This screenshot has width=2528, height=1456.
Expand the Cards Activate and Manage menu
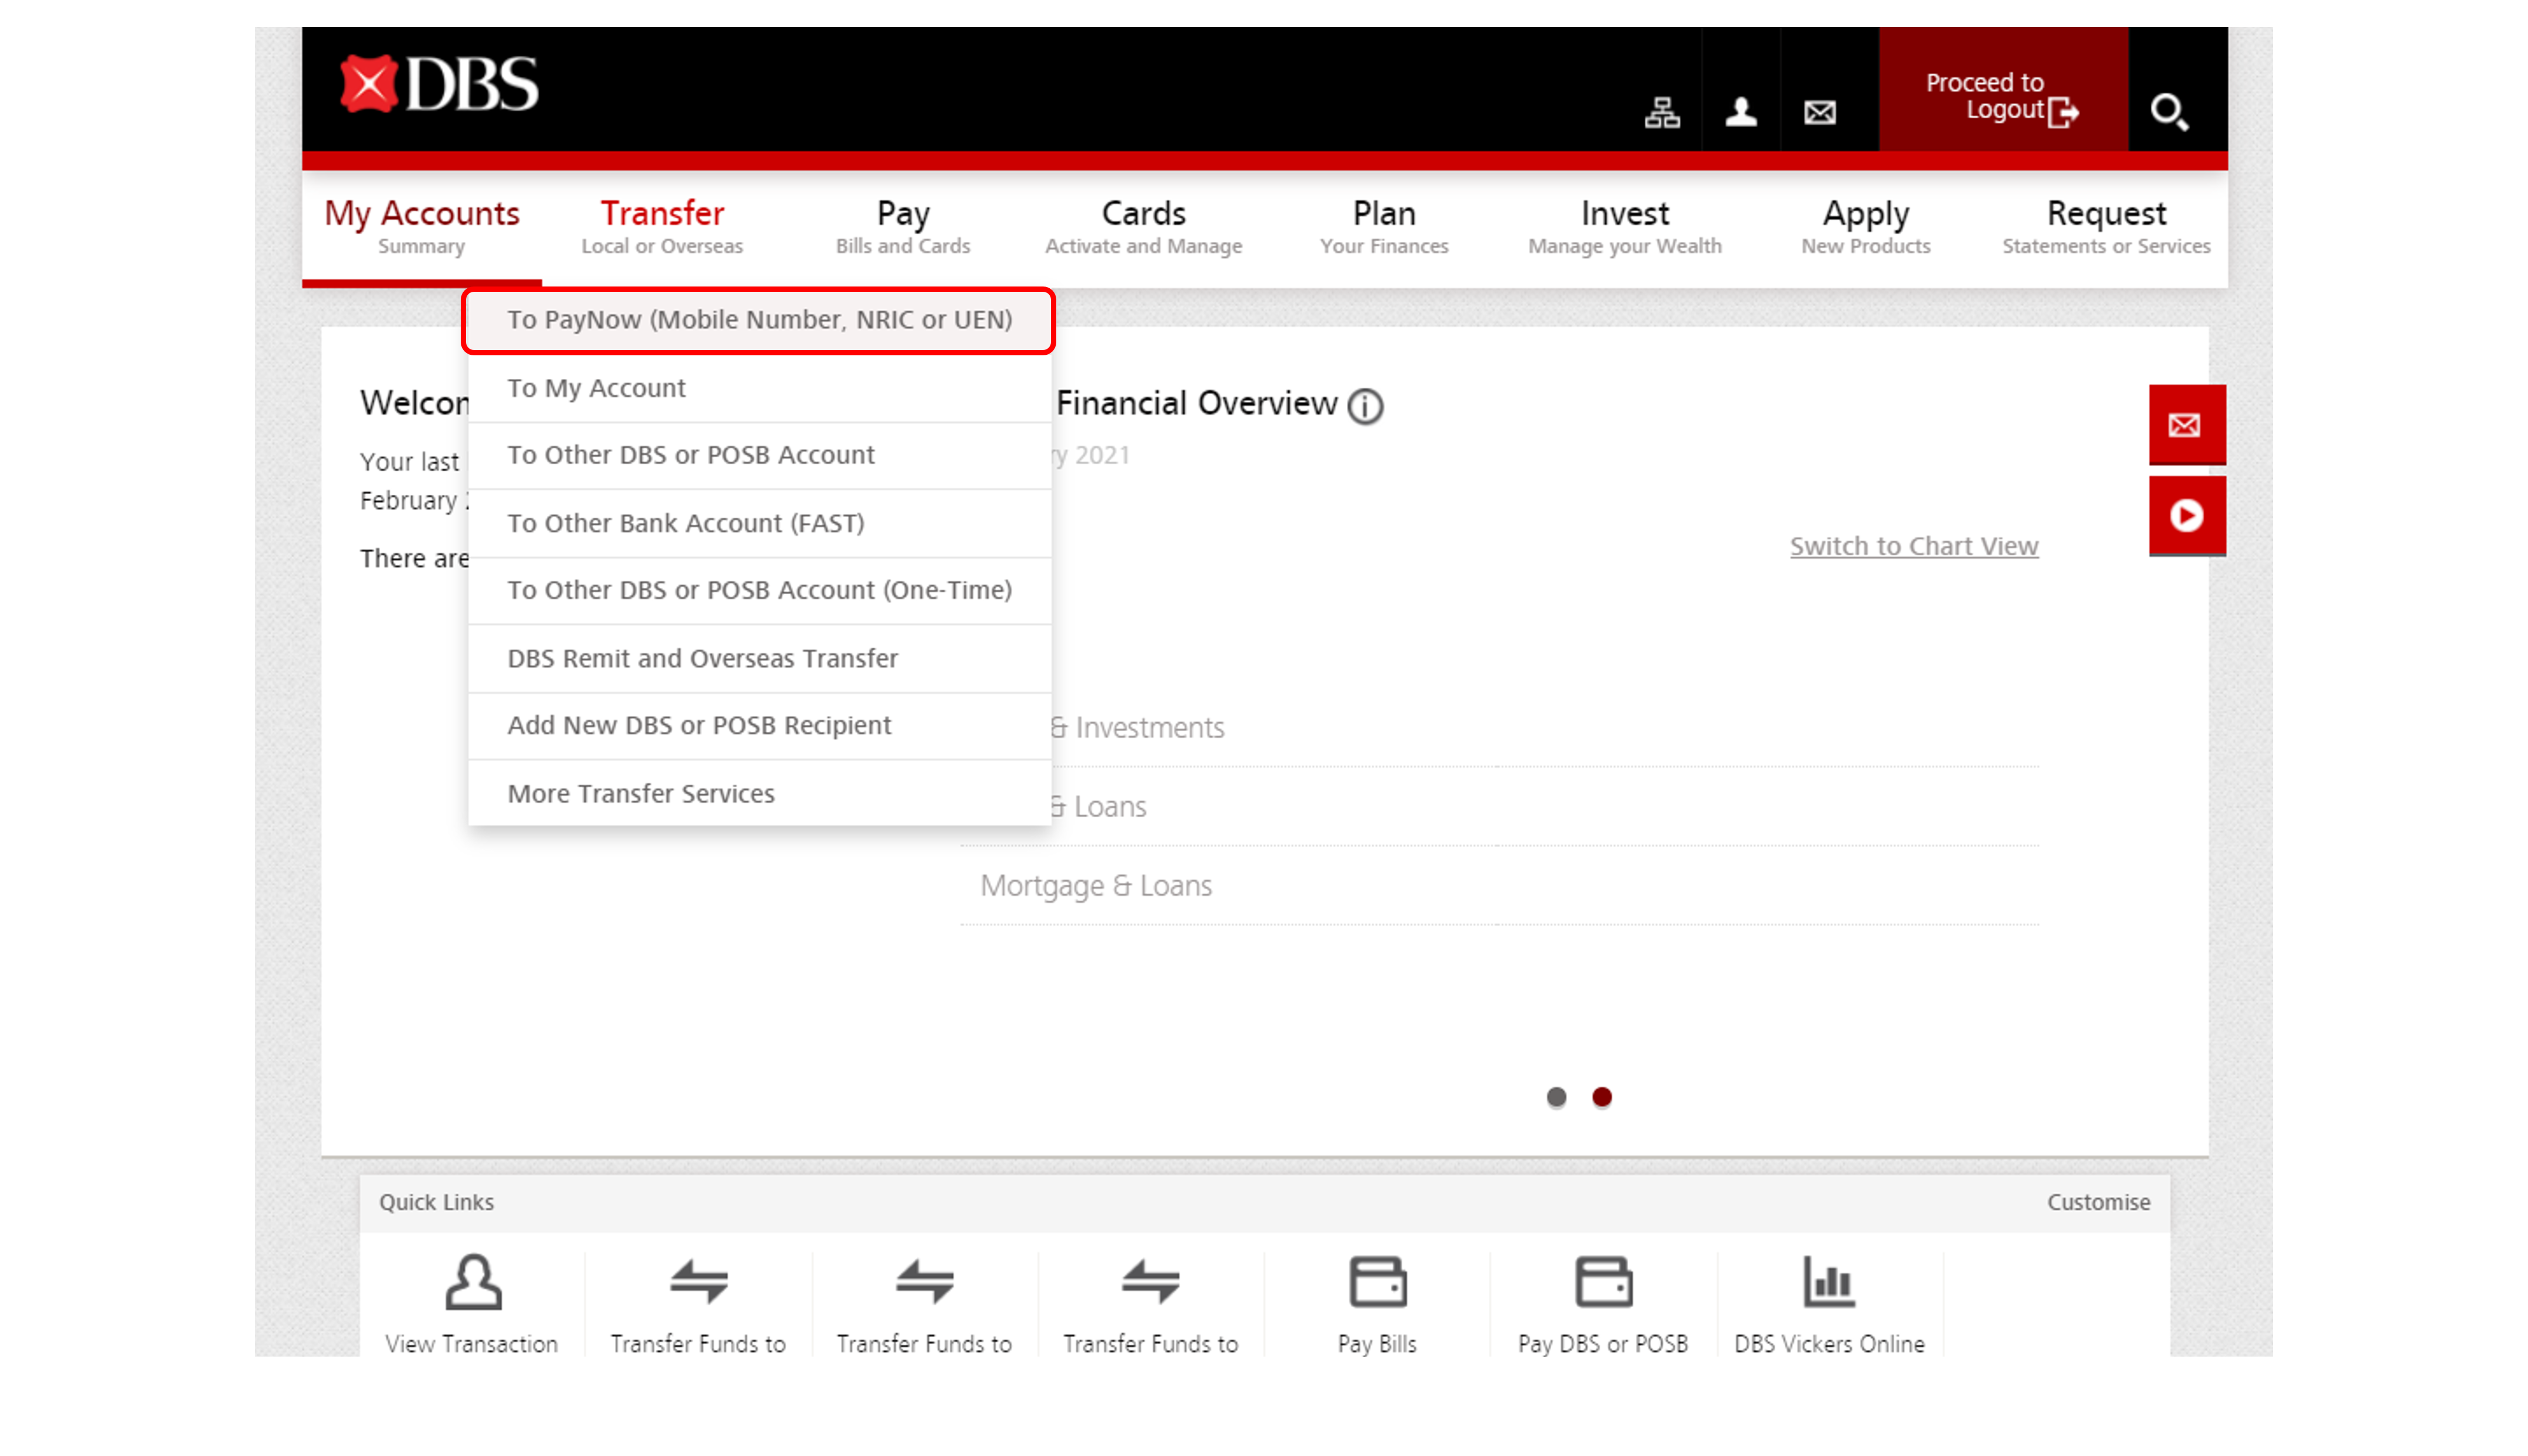pos(1143,227)
